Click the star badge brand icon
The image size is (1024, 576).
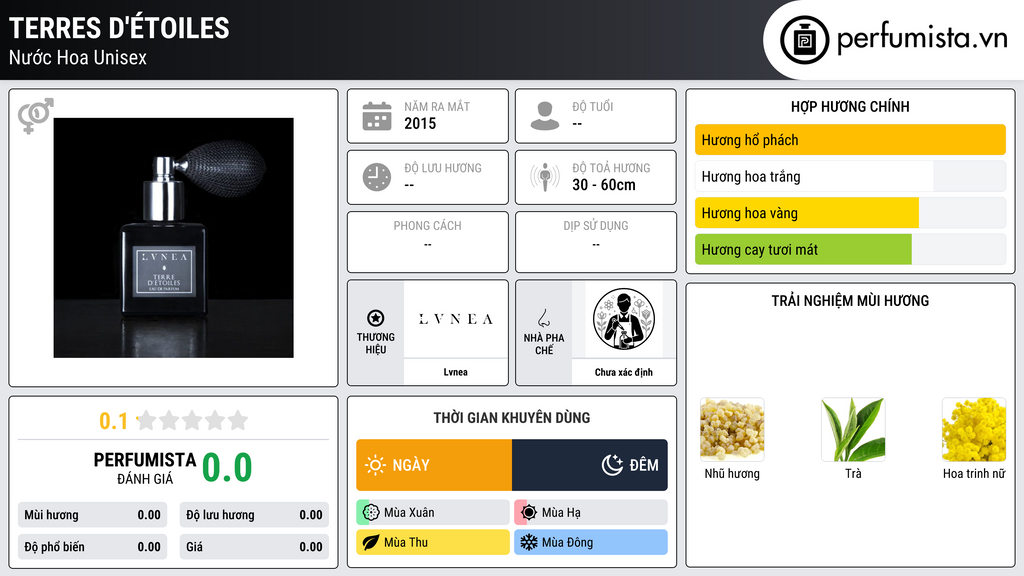pyautogui.click(x=376, y=318)
